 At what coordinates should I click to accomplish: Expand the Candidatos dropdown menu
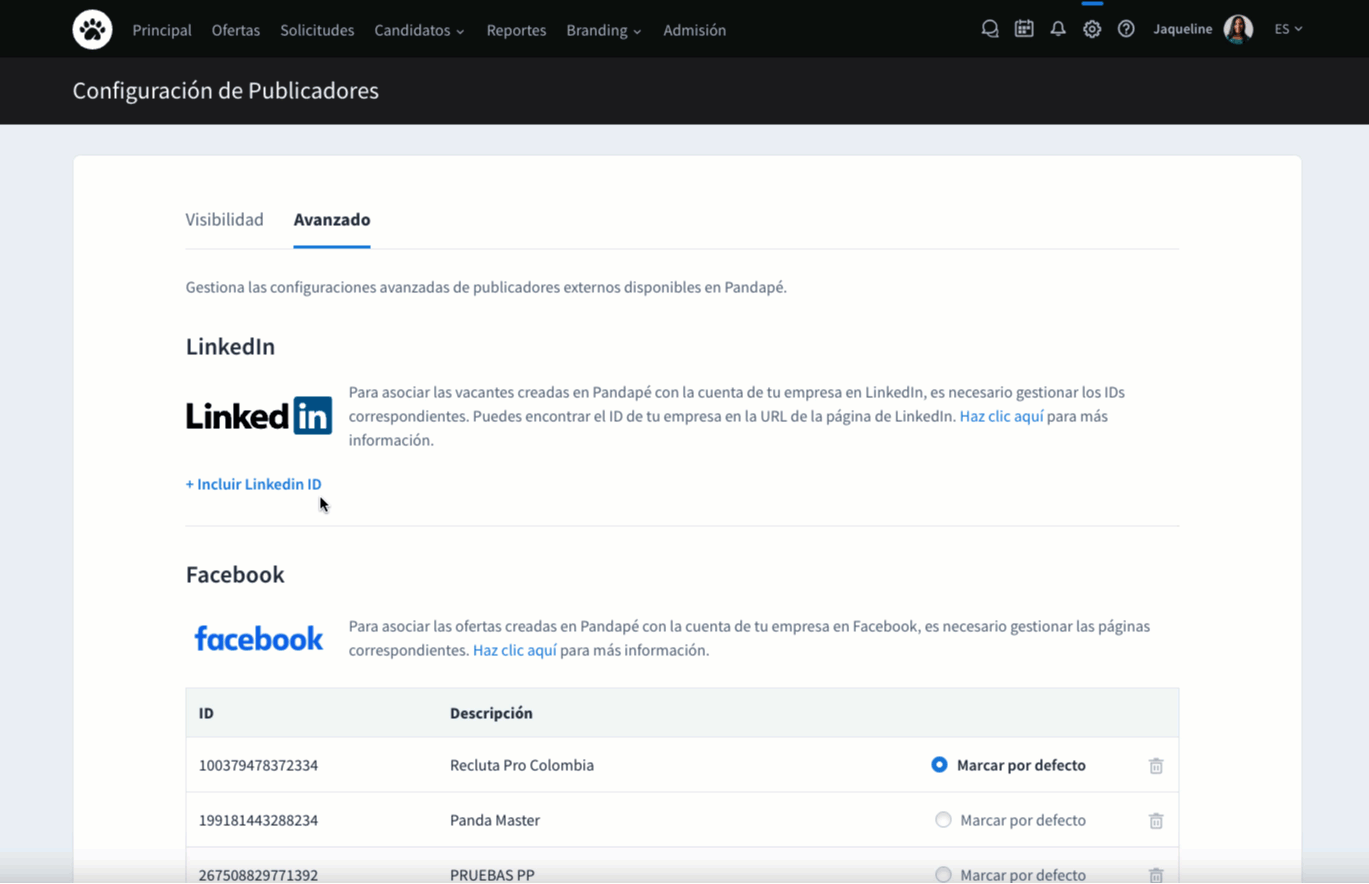coord(419,30)
